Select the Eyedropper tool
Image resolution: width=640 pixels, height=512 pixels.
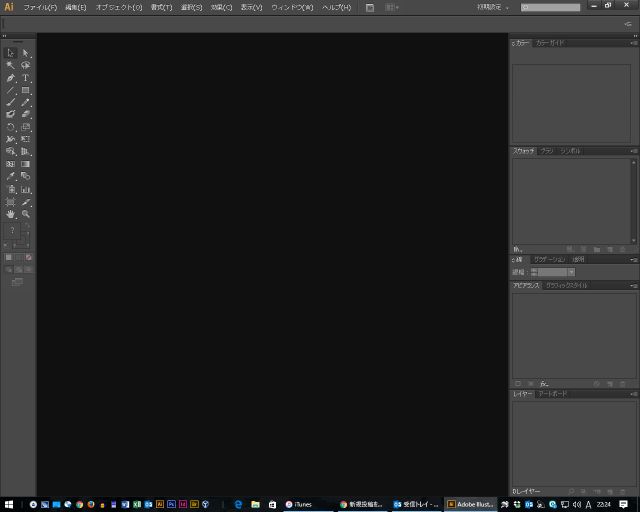11,176
